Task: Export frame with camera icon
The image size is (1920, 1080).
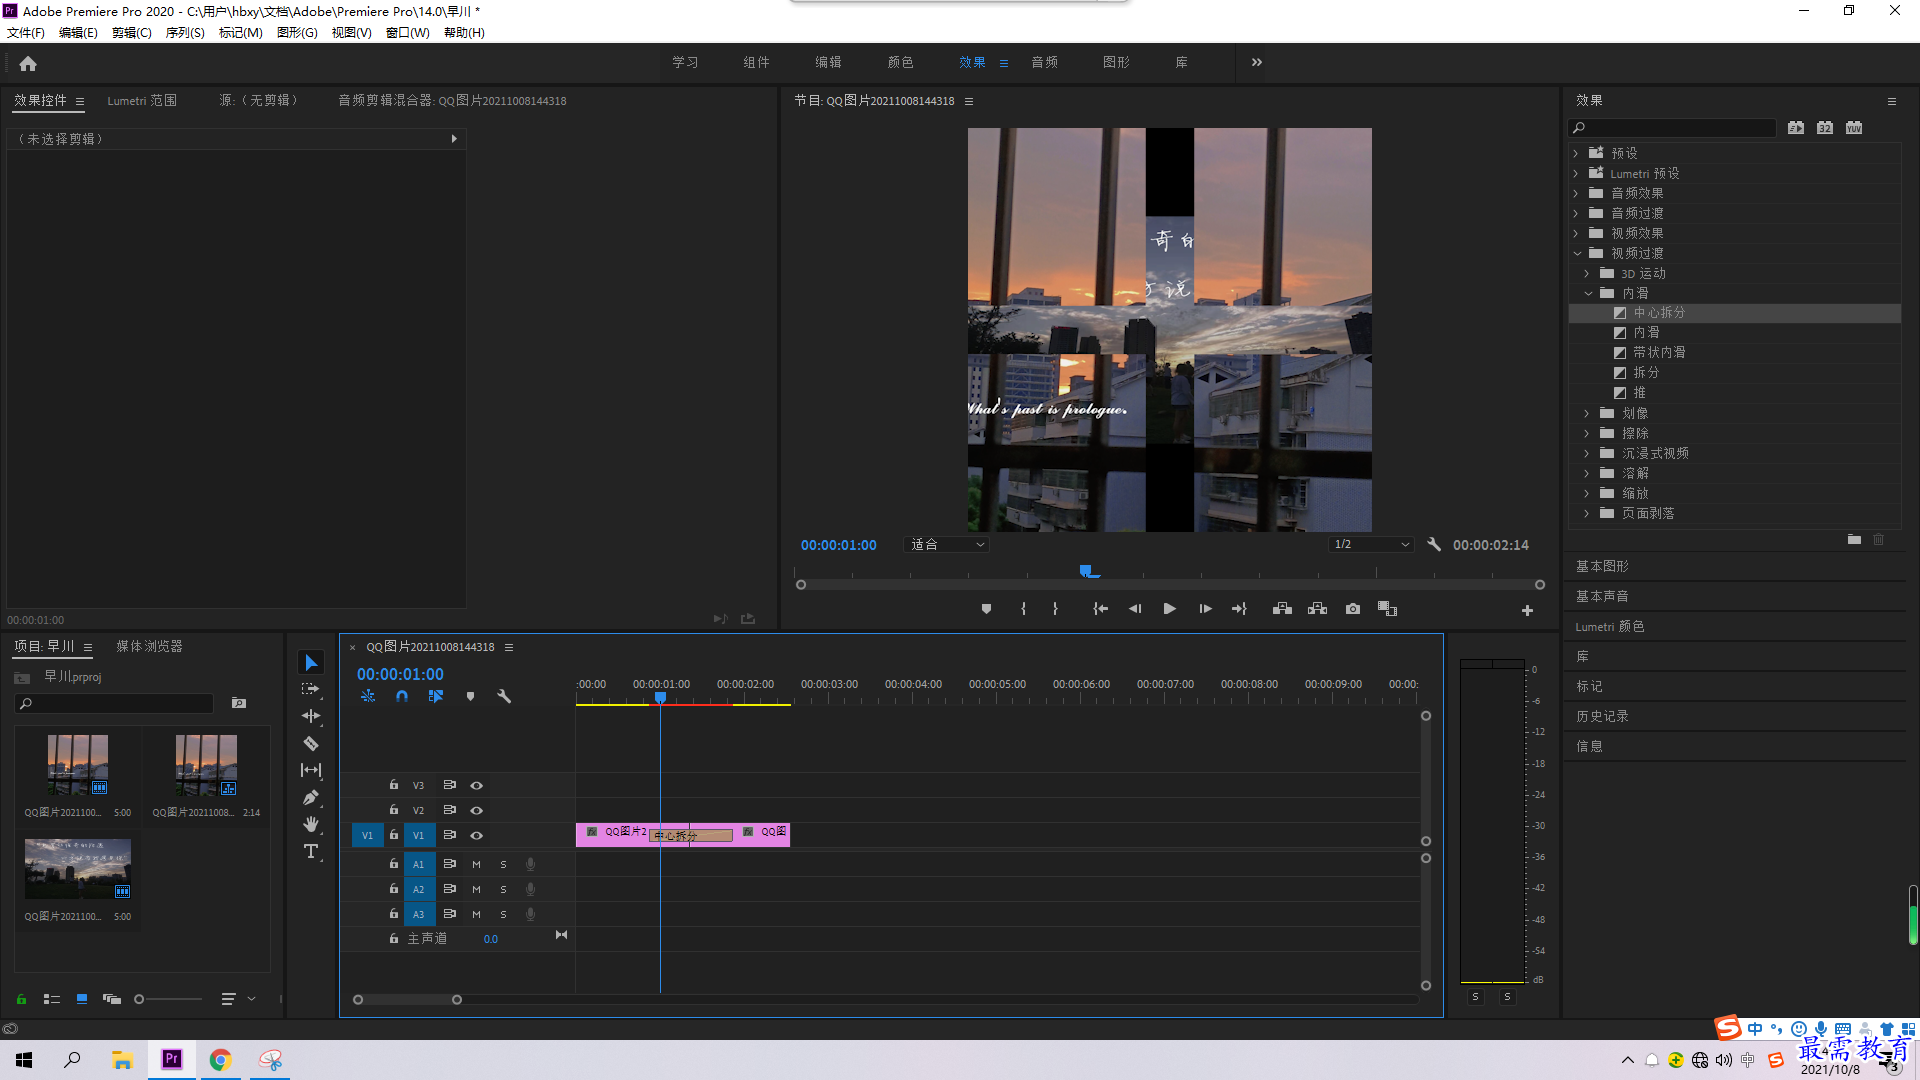Action: coord(1353,609)
